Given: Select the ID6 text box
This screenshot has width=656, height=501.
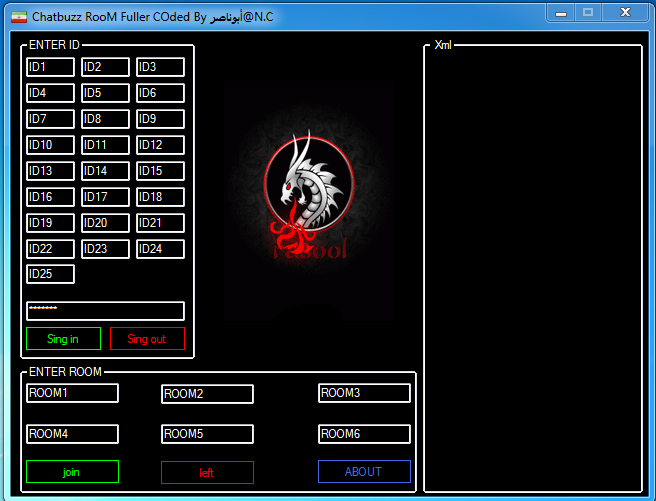Looking at the screenshot, I should click(x=160, y=93).
